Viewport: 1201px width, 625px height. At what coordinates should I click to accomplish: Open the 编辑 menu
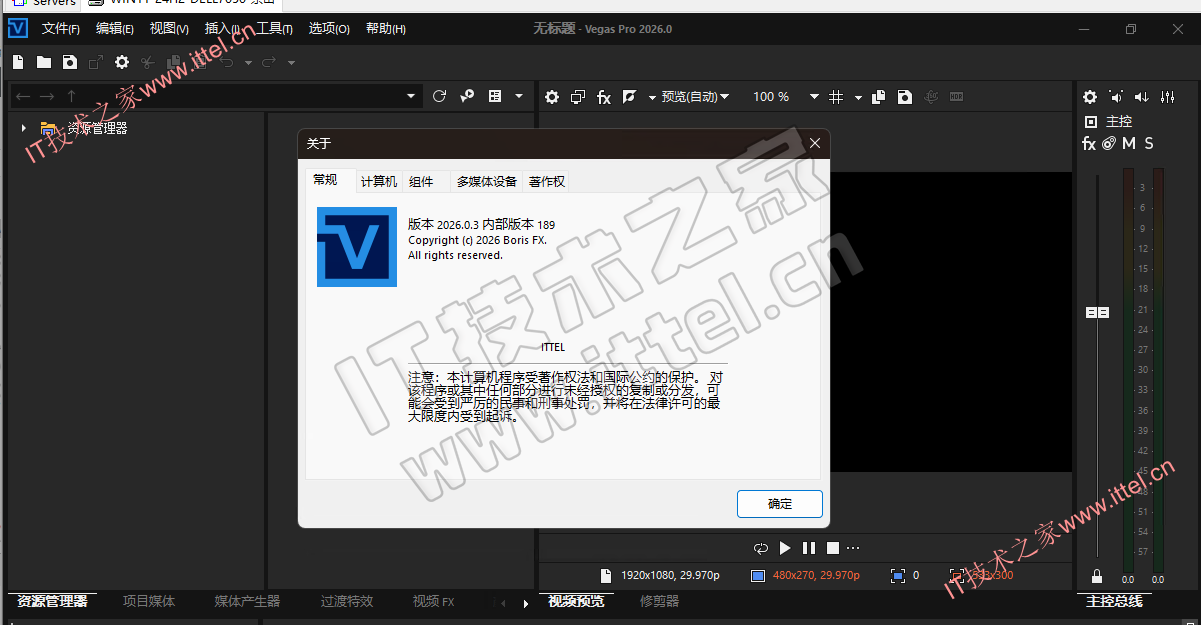(115, 29)
